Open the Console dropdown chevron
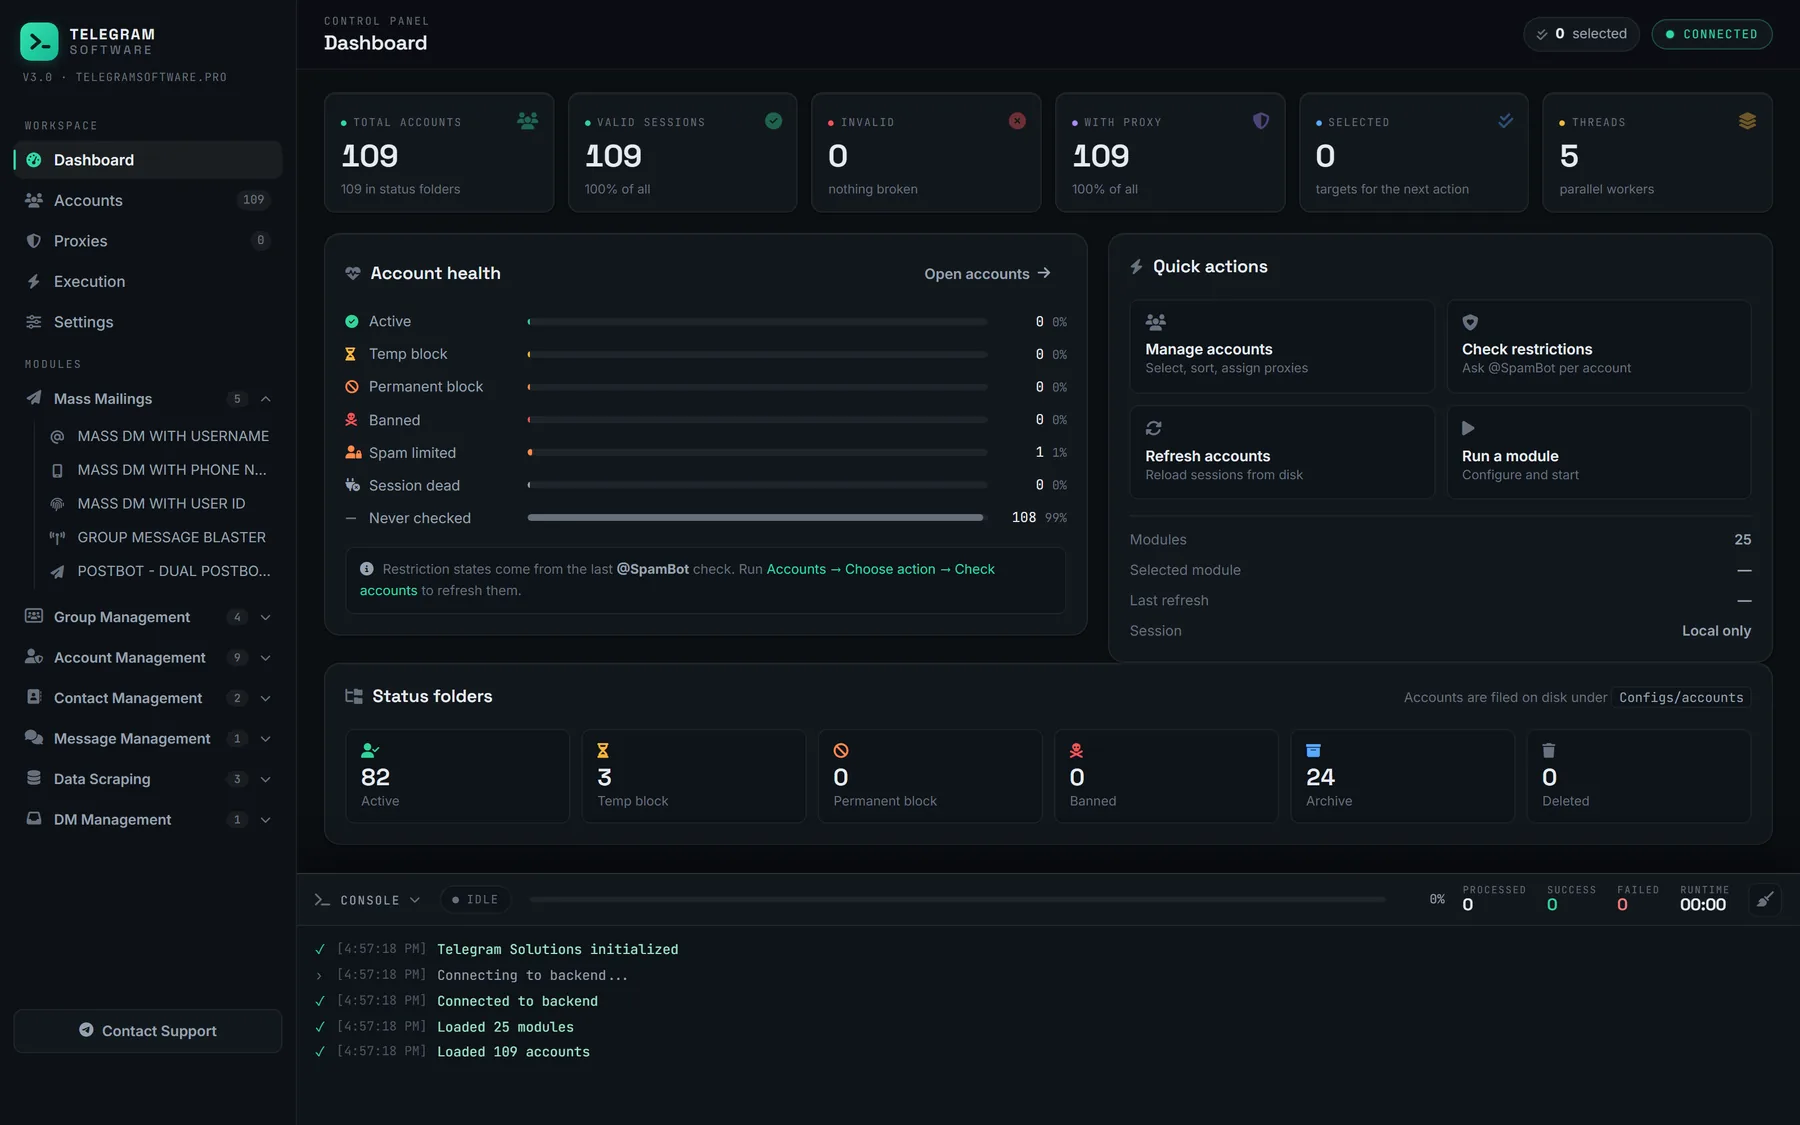Screen dimensions: 1800x1125 pos(415,900)
